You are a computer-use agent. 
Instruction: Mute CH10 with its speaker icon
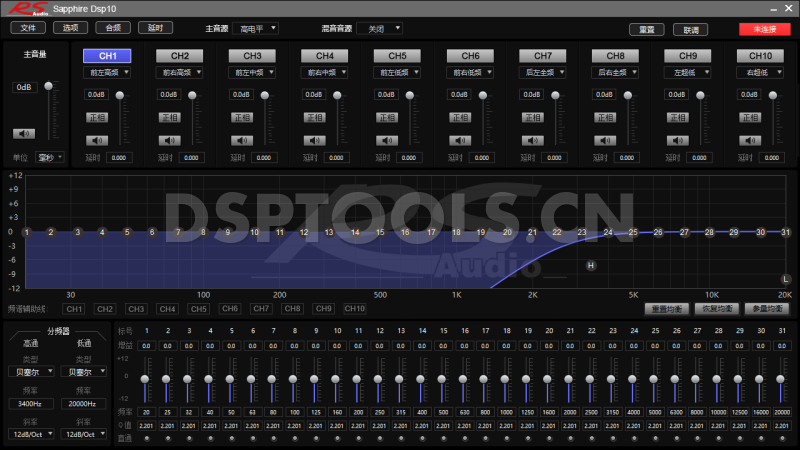click(x=749, y=140)
